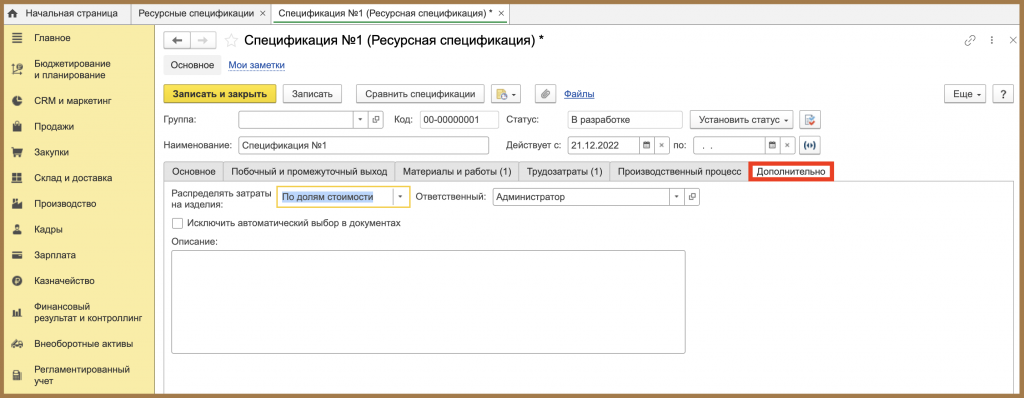This screenshot has height=398, width=1024.
Task: Click into the Статус field В разработке
Action: point(625,120)
